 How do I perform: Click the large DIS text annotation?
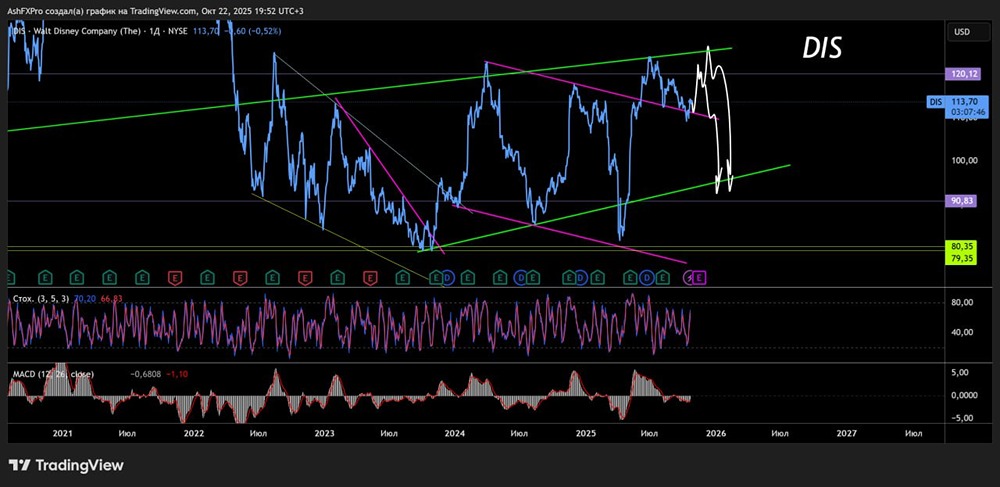[x=823, y=48]
